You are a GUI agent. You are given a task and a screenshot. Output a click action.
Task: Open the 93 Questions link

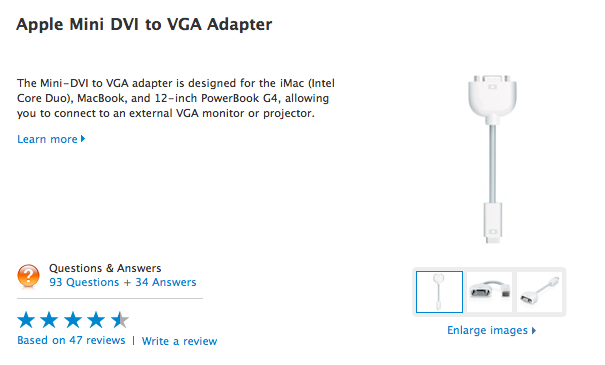[84, 282]
